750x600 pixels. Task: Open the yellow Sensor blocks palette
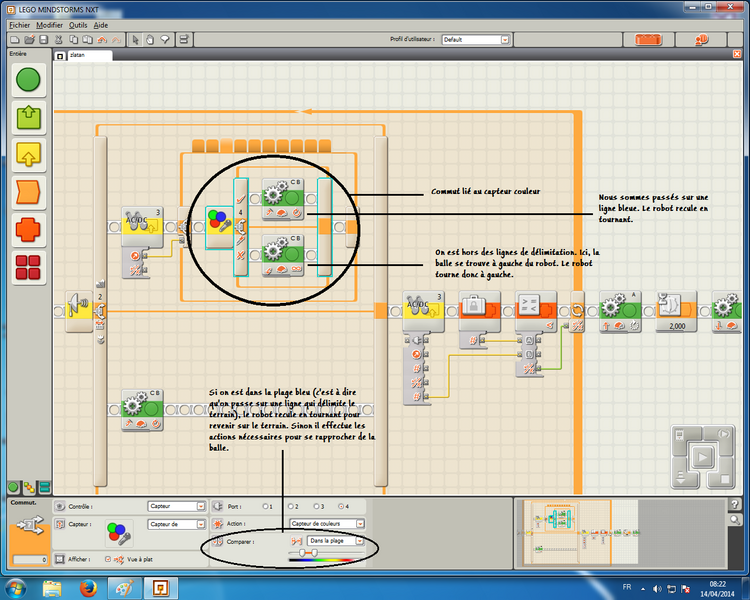(x=28, y=153)
